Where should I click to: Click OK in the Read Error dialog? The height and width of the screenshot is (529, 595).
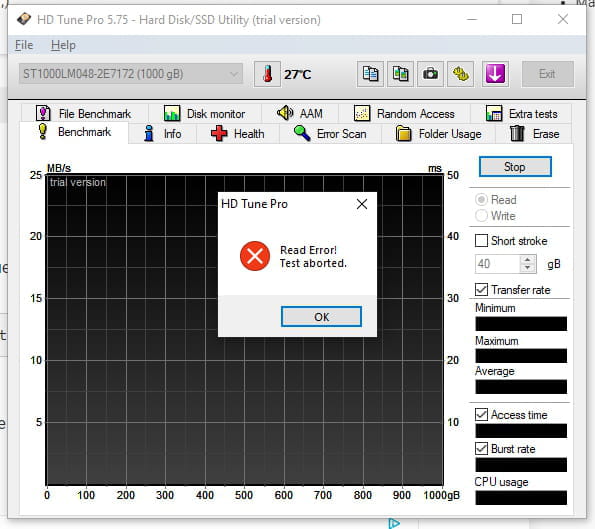pos(321,316)
